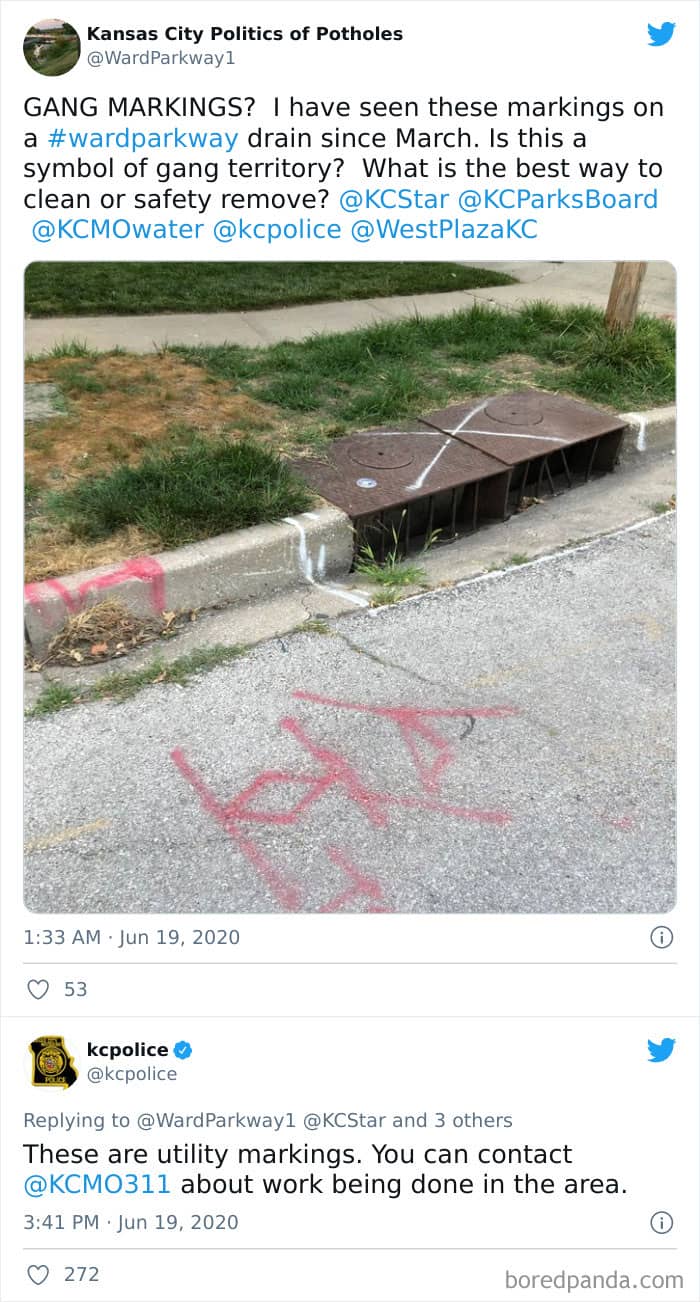The width and height of the screenshot is (700, 1302).
Task: Open the @KCParksBoard mention
Action: (558, 199)
